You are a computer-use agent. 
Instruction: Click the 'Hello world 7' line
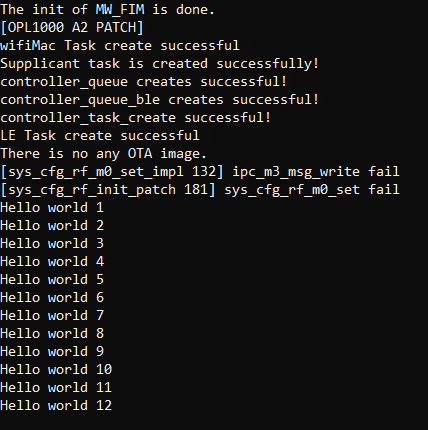point(52,315)
